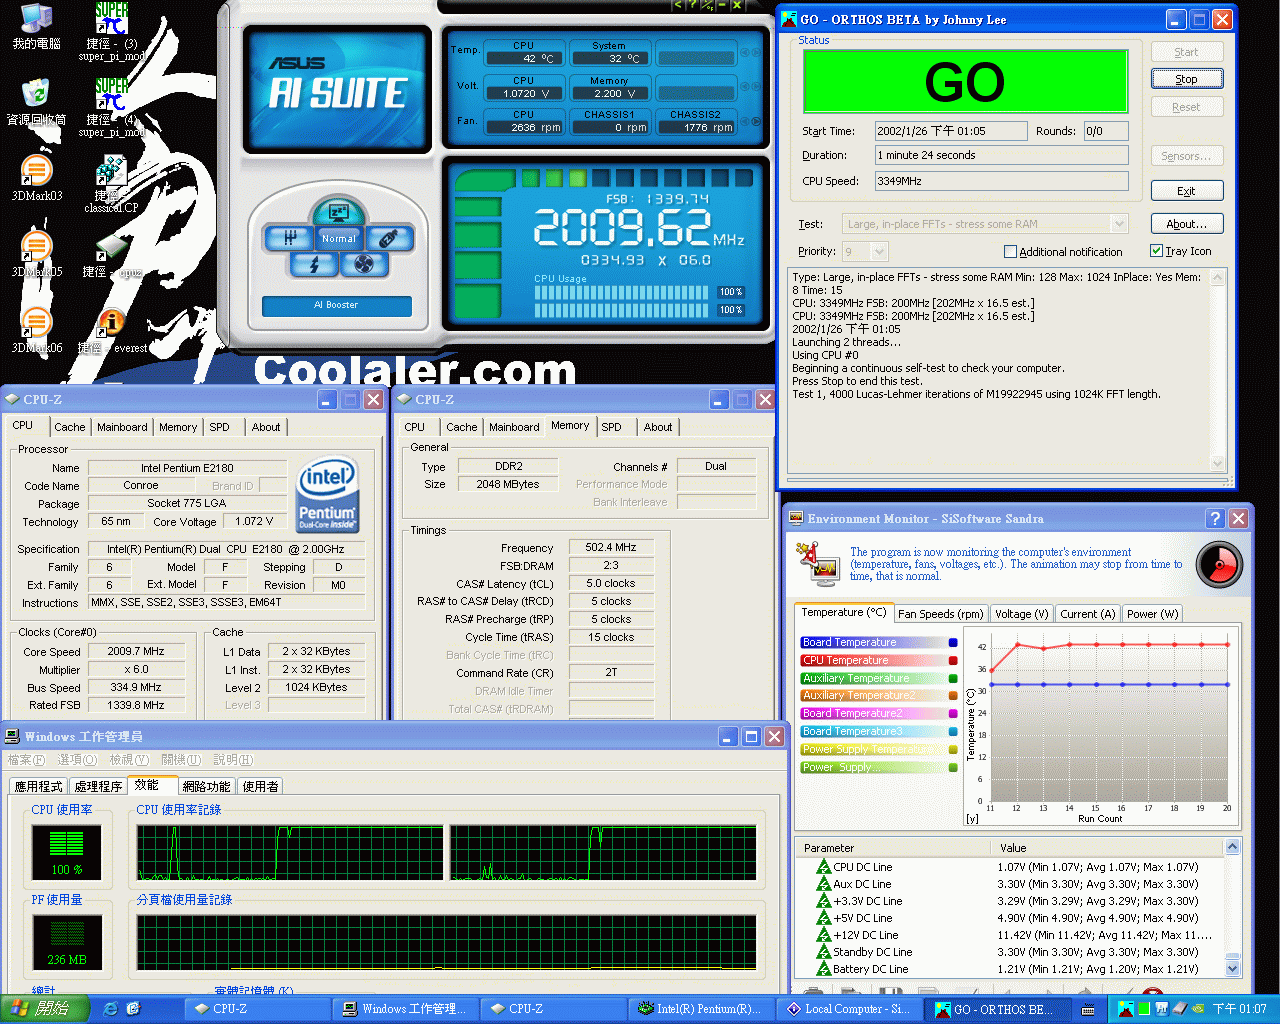This screenshot has width=1280, height=1024.
Task: Click Sandra parameter list scroll-down arrow
Action: pos(1232,968)
